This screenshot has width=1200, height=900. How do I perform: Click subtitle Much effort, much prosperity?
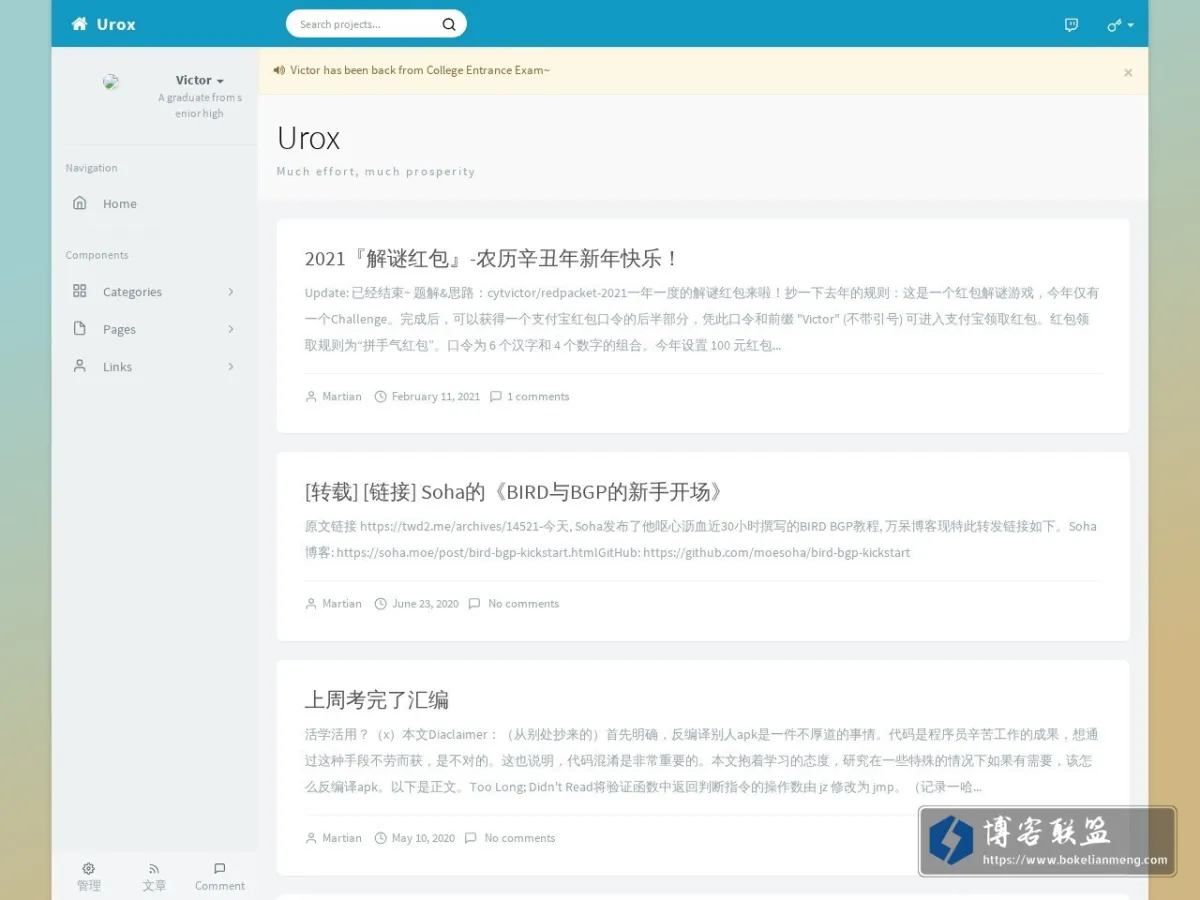376,172
